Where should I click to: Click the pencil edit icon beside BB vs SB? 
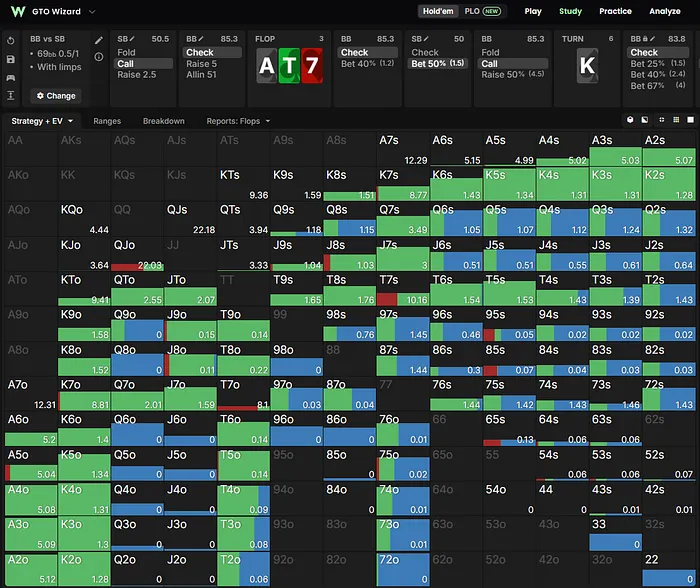99,41
